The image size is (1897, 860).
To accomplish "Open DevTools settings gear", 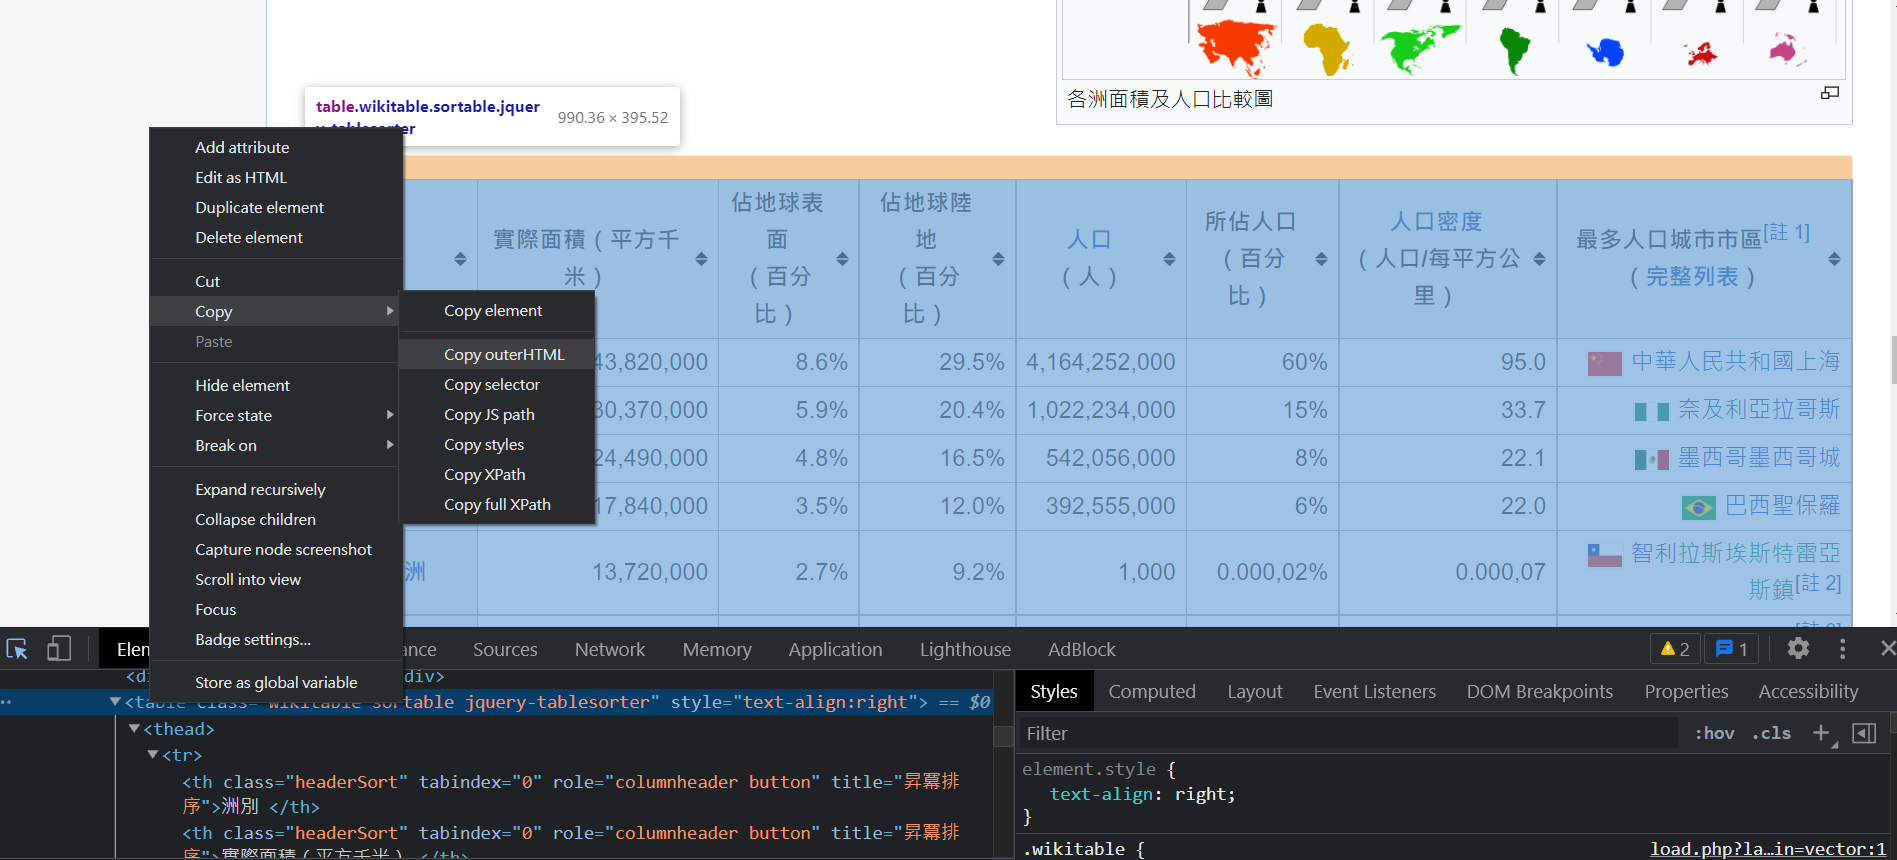I will pos(1798,649).
